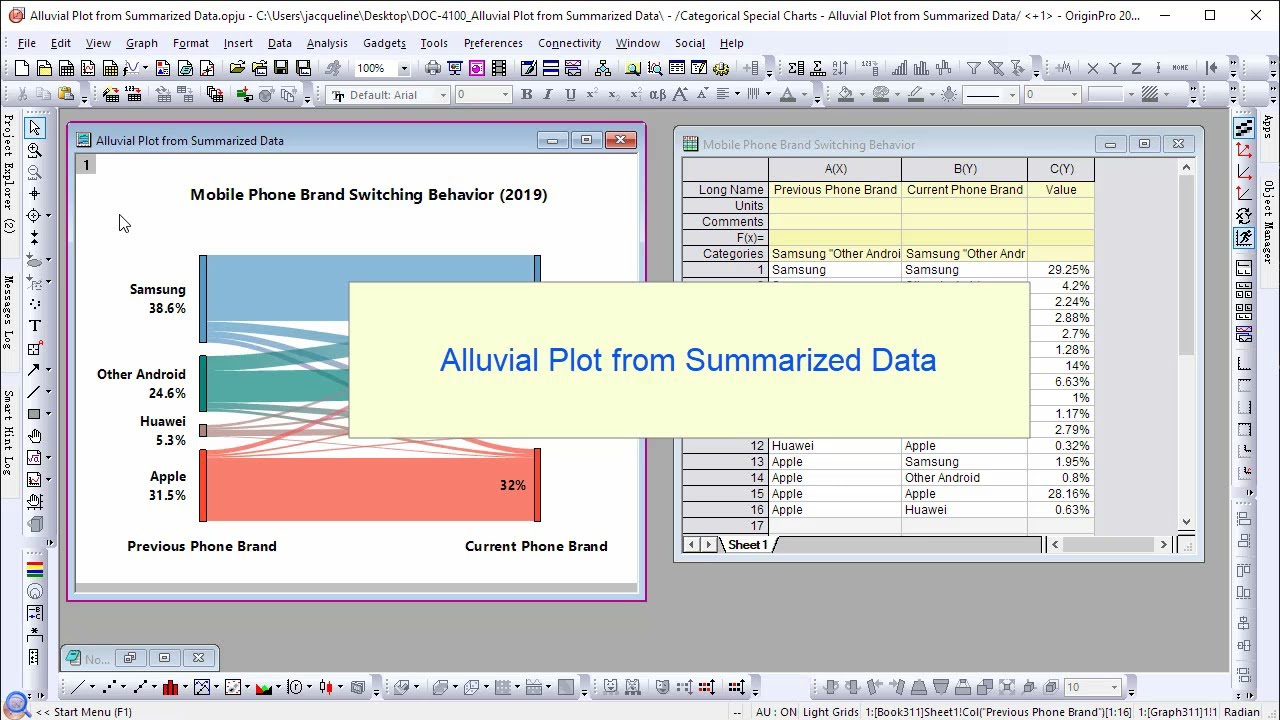Click the Increase Font Size icon
Screen dimensions: 1280x720
(680, 94)
